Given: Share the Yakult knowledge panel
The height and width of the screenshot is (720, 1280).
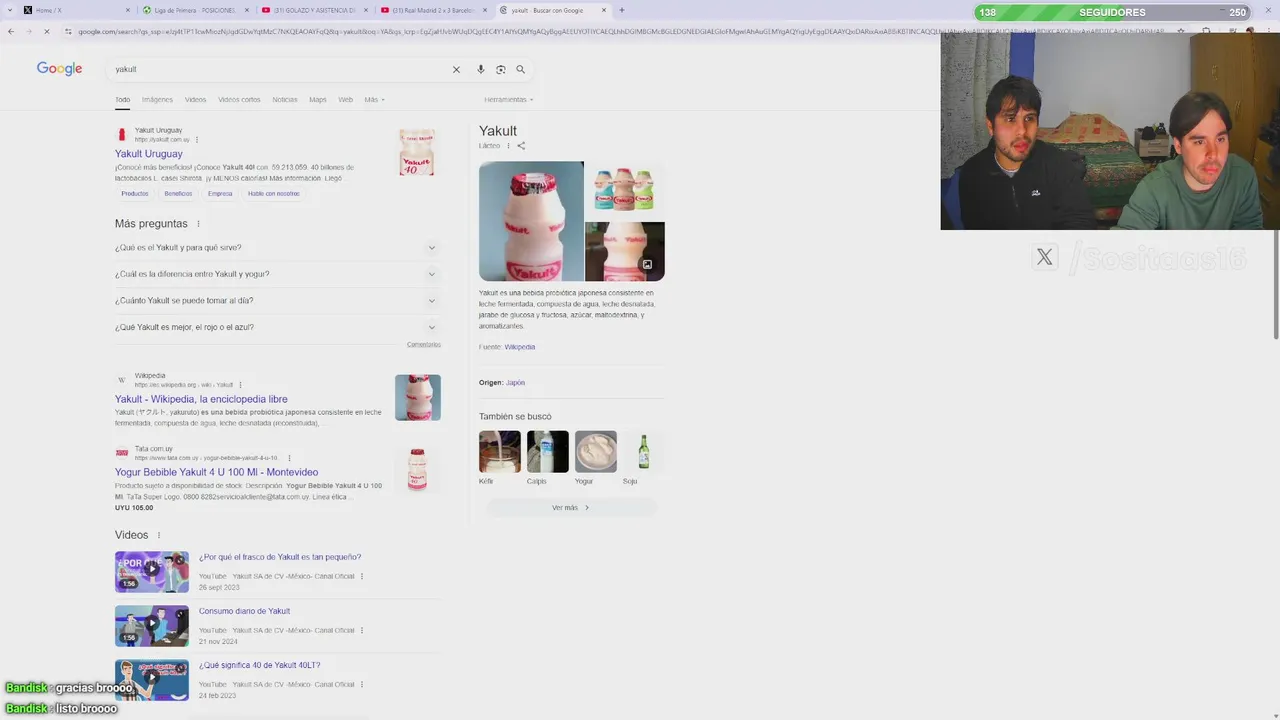Looking at the screenshot, I should point(521,146).
